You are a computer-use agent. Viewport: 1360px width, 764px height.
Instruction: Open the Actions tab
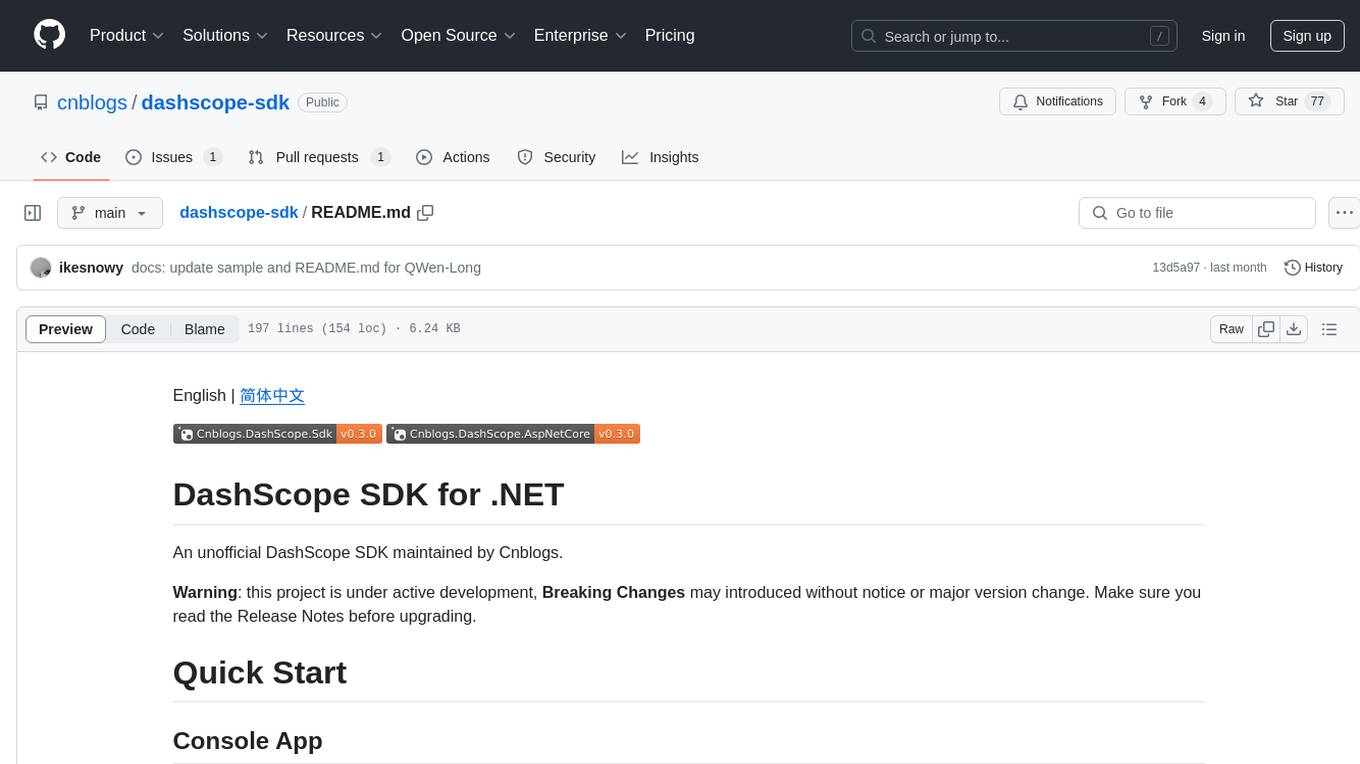452,157
